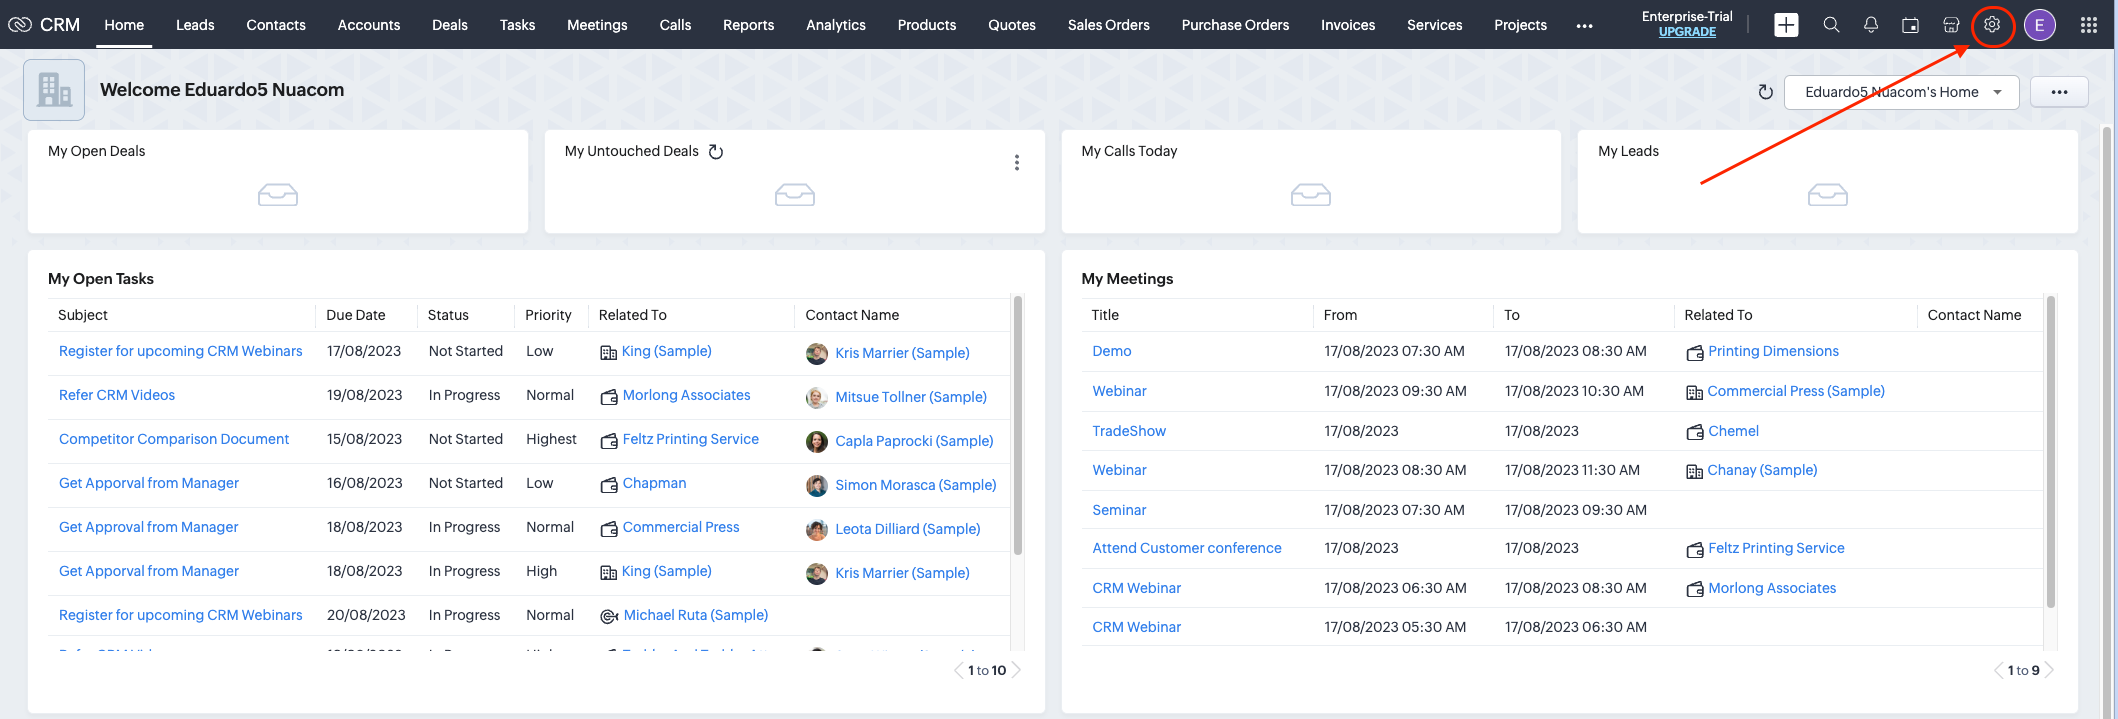Open the Demo meeting
The width and height of the screenshot is (2118, 719).
[1112, 351]
